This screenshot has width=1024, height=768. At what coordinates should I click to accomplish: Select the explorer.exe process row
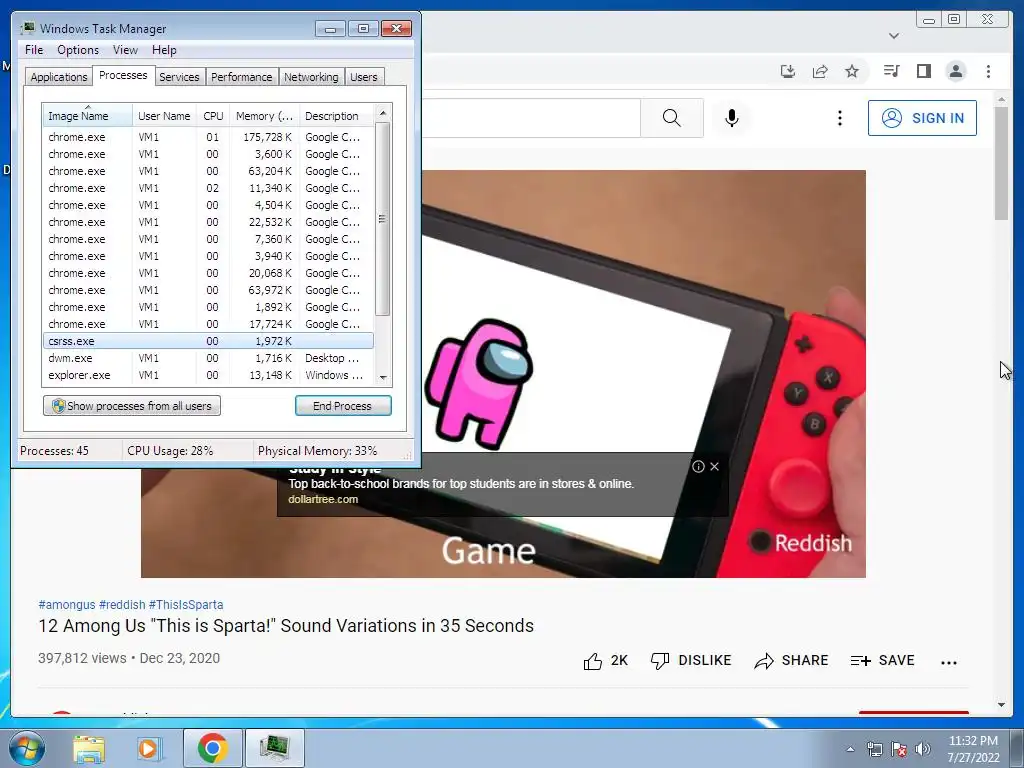tap(208, 375)
